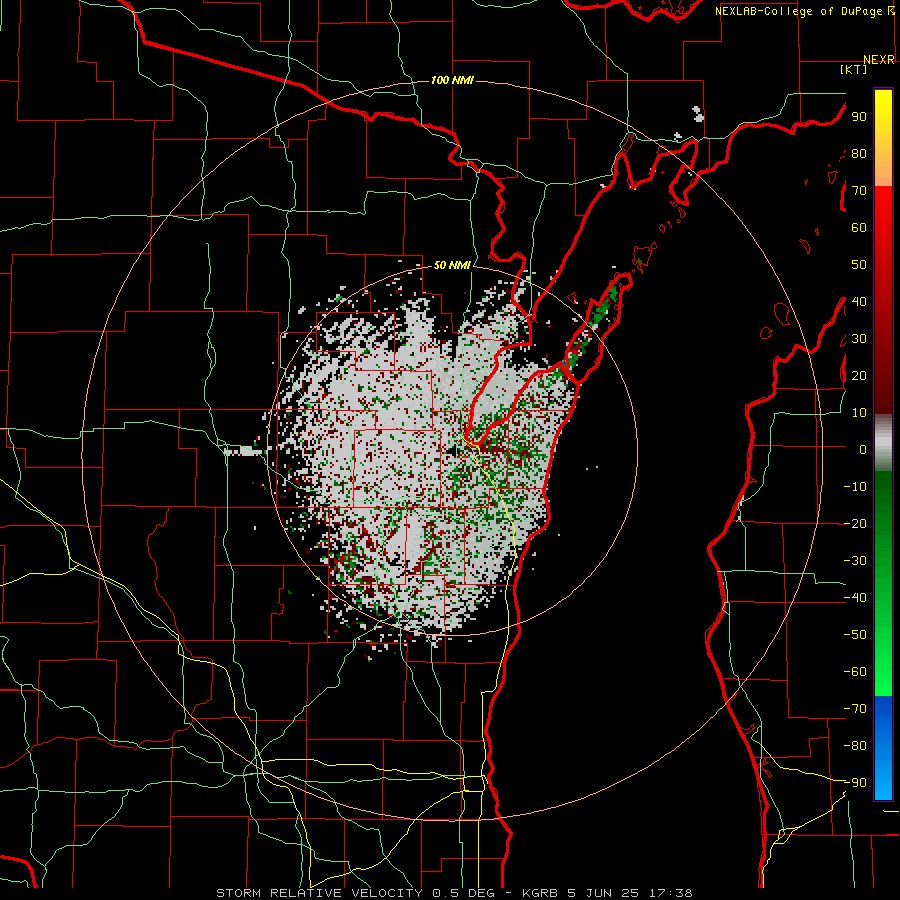Click the -30 value on the velocity scale
This screenshot has width=900, height=900.
tap(855, 561)
